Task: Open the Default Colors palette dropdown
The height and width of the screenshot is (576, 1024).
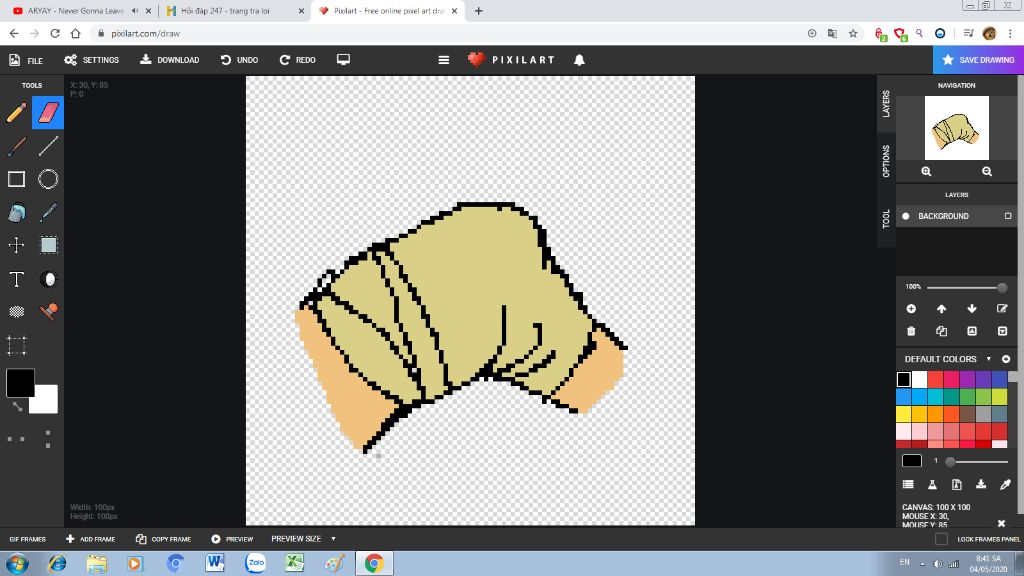Action: (x=988, y=359)
